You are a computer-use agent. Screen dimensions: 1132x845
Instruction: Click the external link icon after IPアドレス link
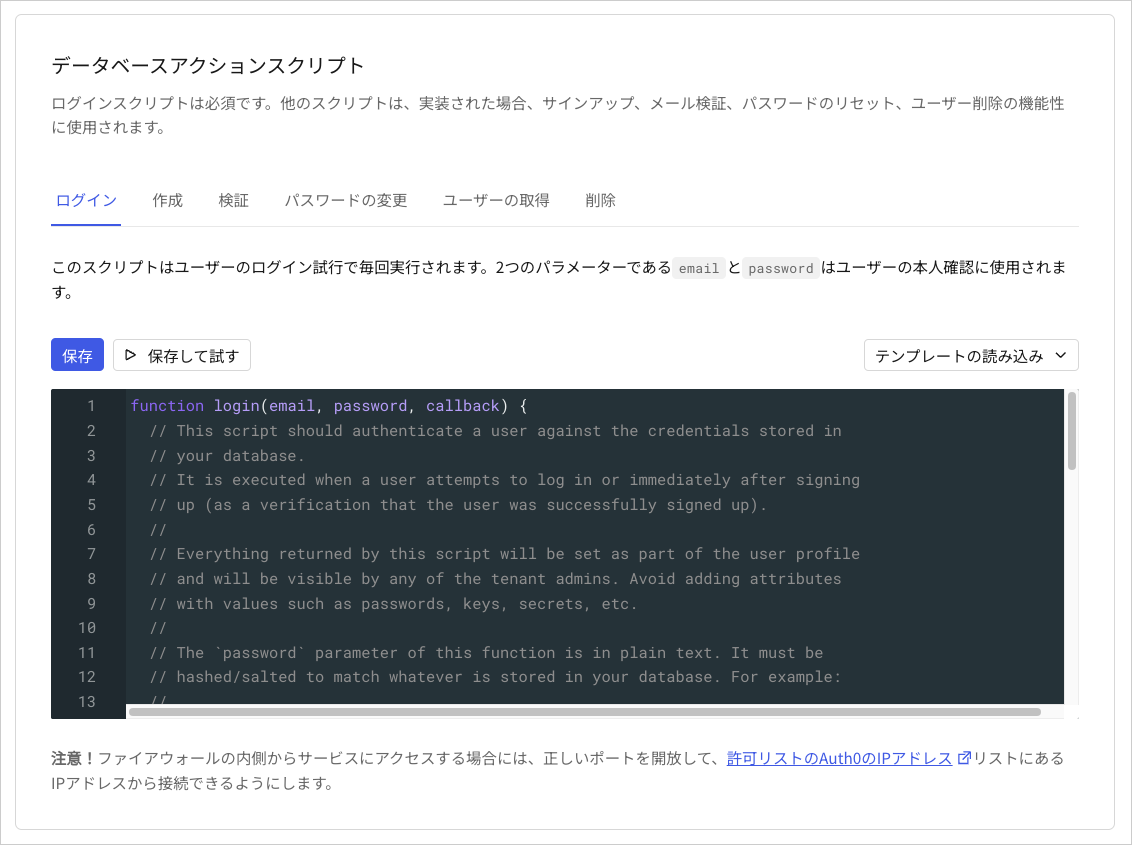pyautogui.click(x=963, y=758)
